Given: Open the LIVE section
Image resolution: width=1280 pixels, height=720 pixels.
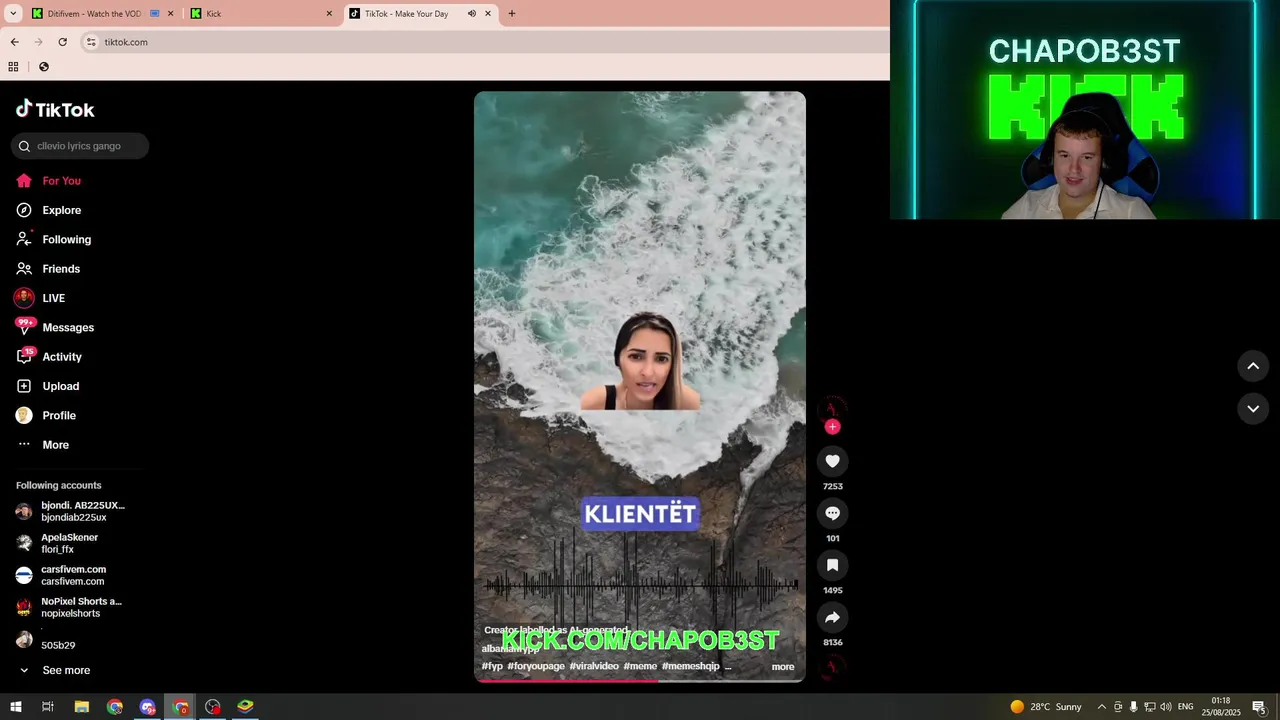Looking at the screenshot, I should pos(53,298).
